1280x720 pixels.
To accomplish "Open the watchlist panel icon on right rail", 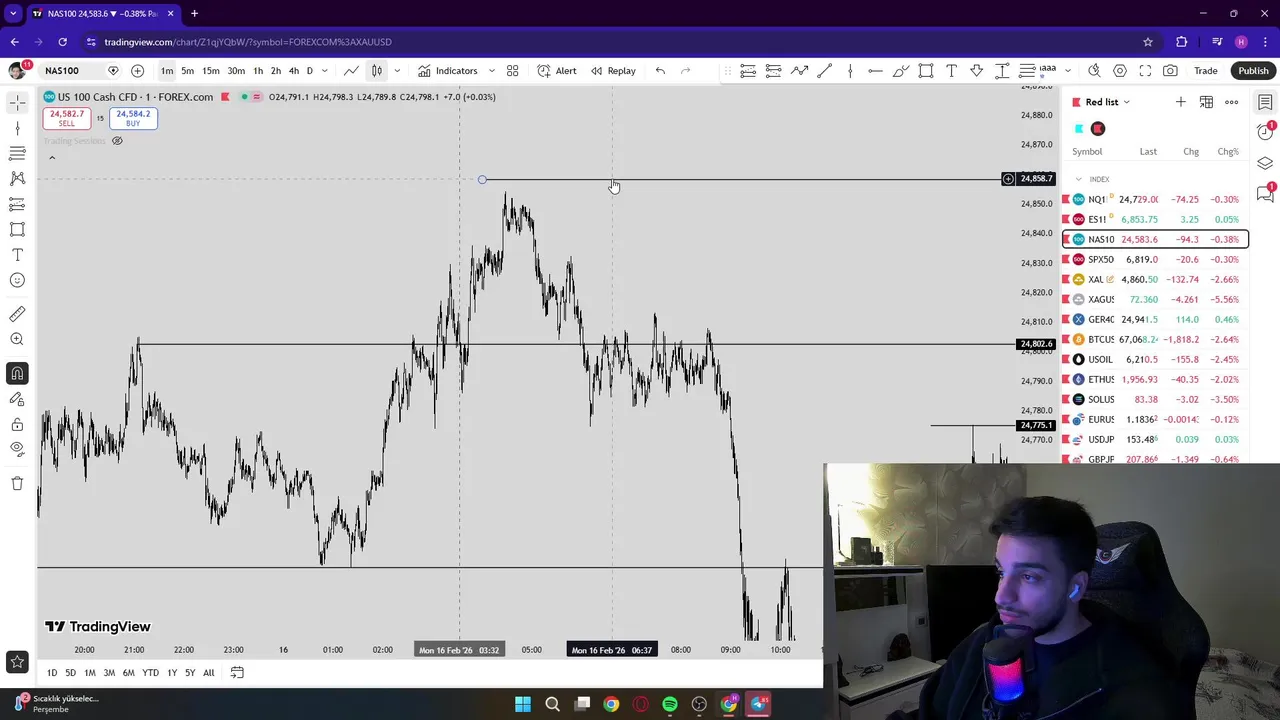I will 1265,102.
